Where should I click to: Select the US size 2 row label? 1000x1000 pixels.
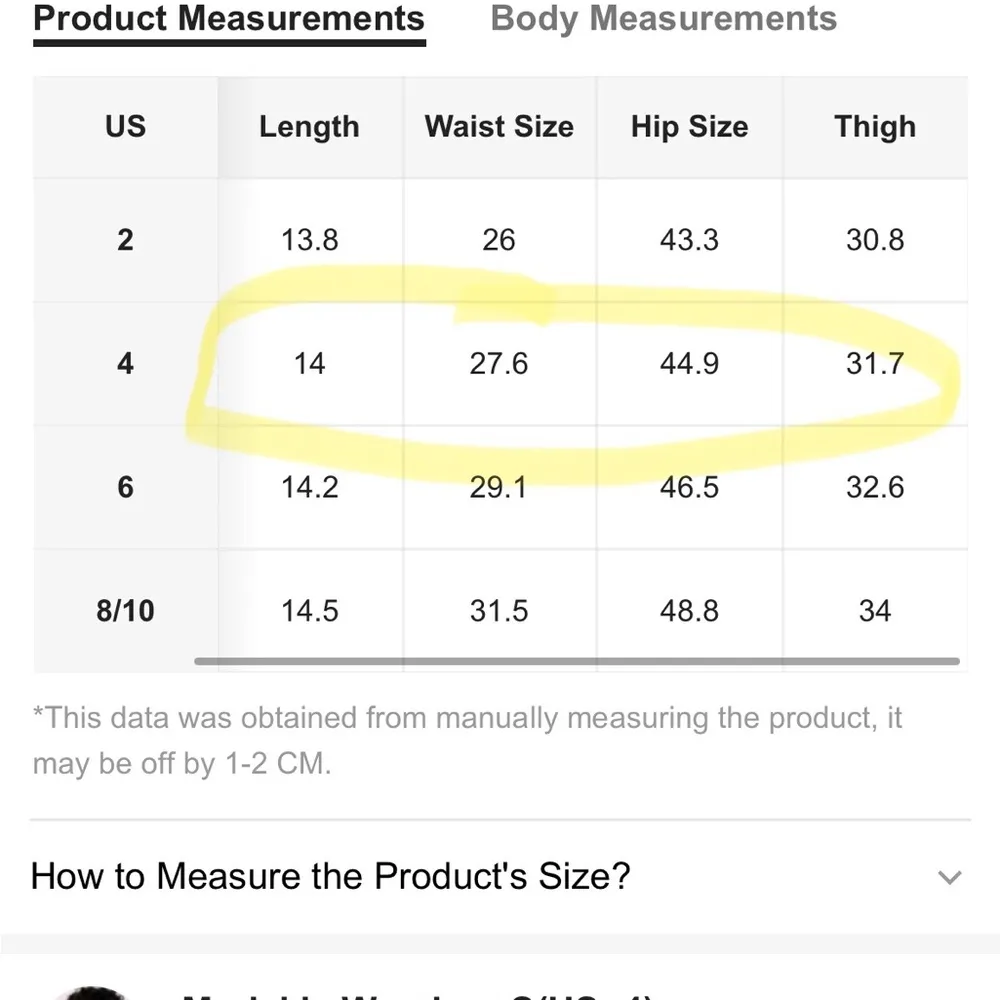125,240
